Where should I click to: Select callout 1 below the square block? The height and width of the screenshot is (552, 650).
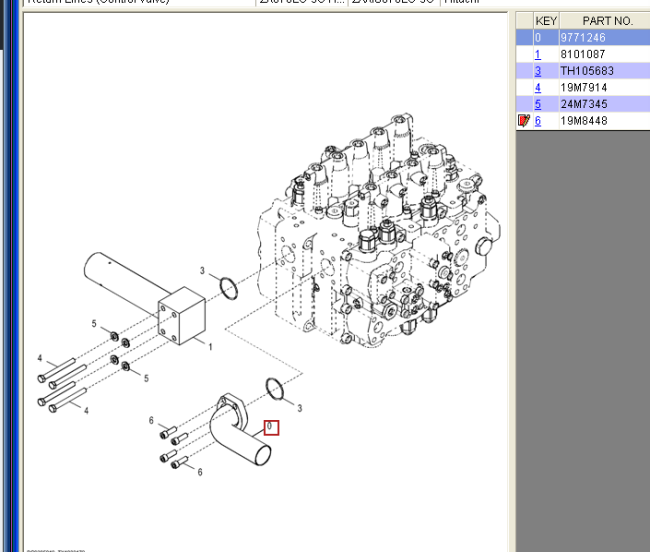pos(210,345)
